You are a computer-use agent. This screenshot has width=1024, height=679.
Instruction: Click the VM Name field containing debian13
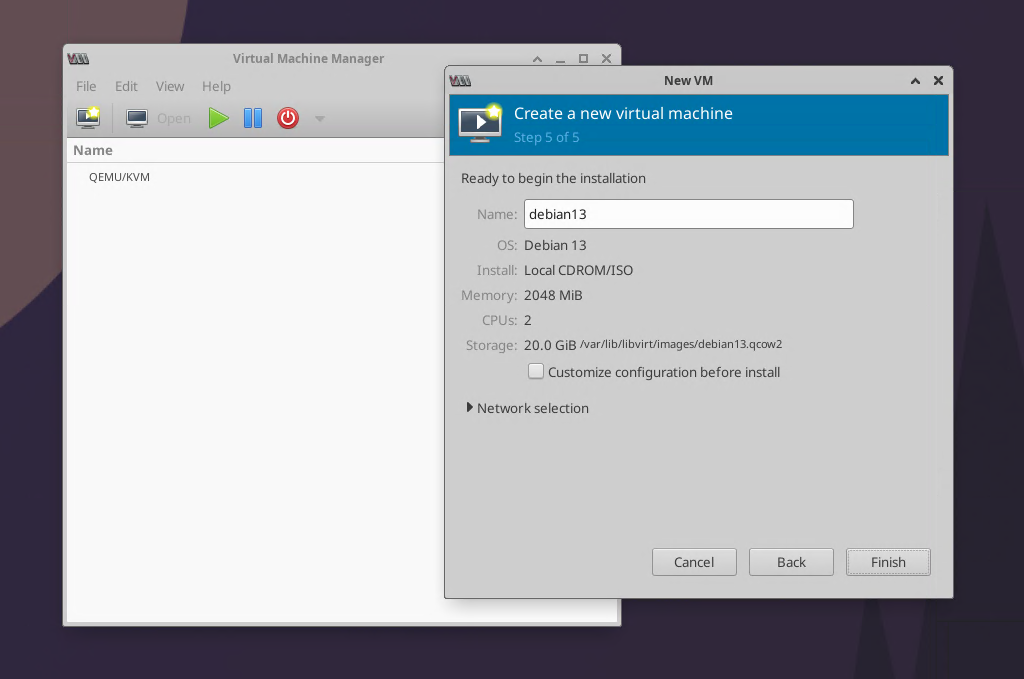pos(688,214)
